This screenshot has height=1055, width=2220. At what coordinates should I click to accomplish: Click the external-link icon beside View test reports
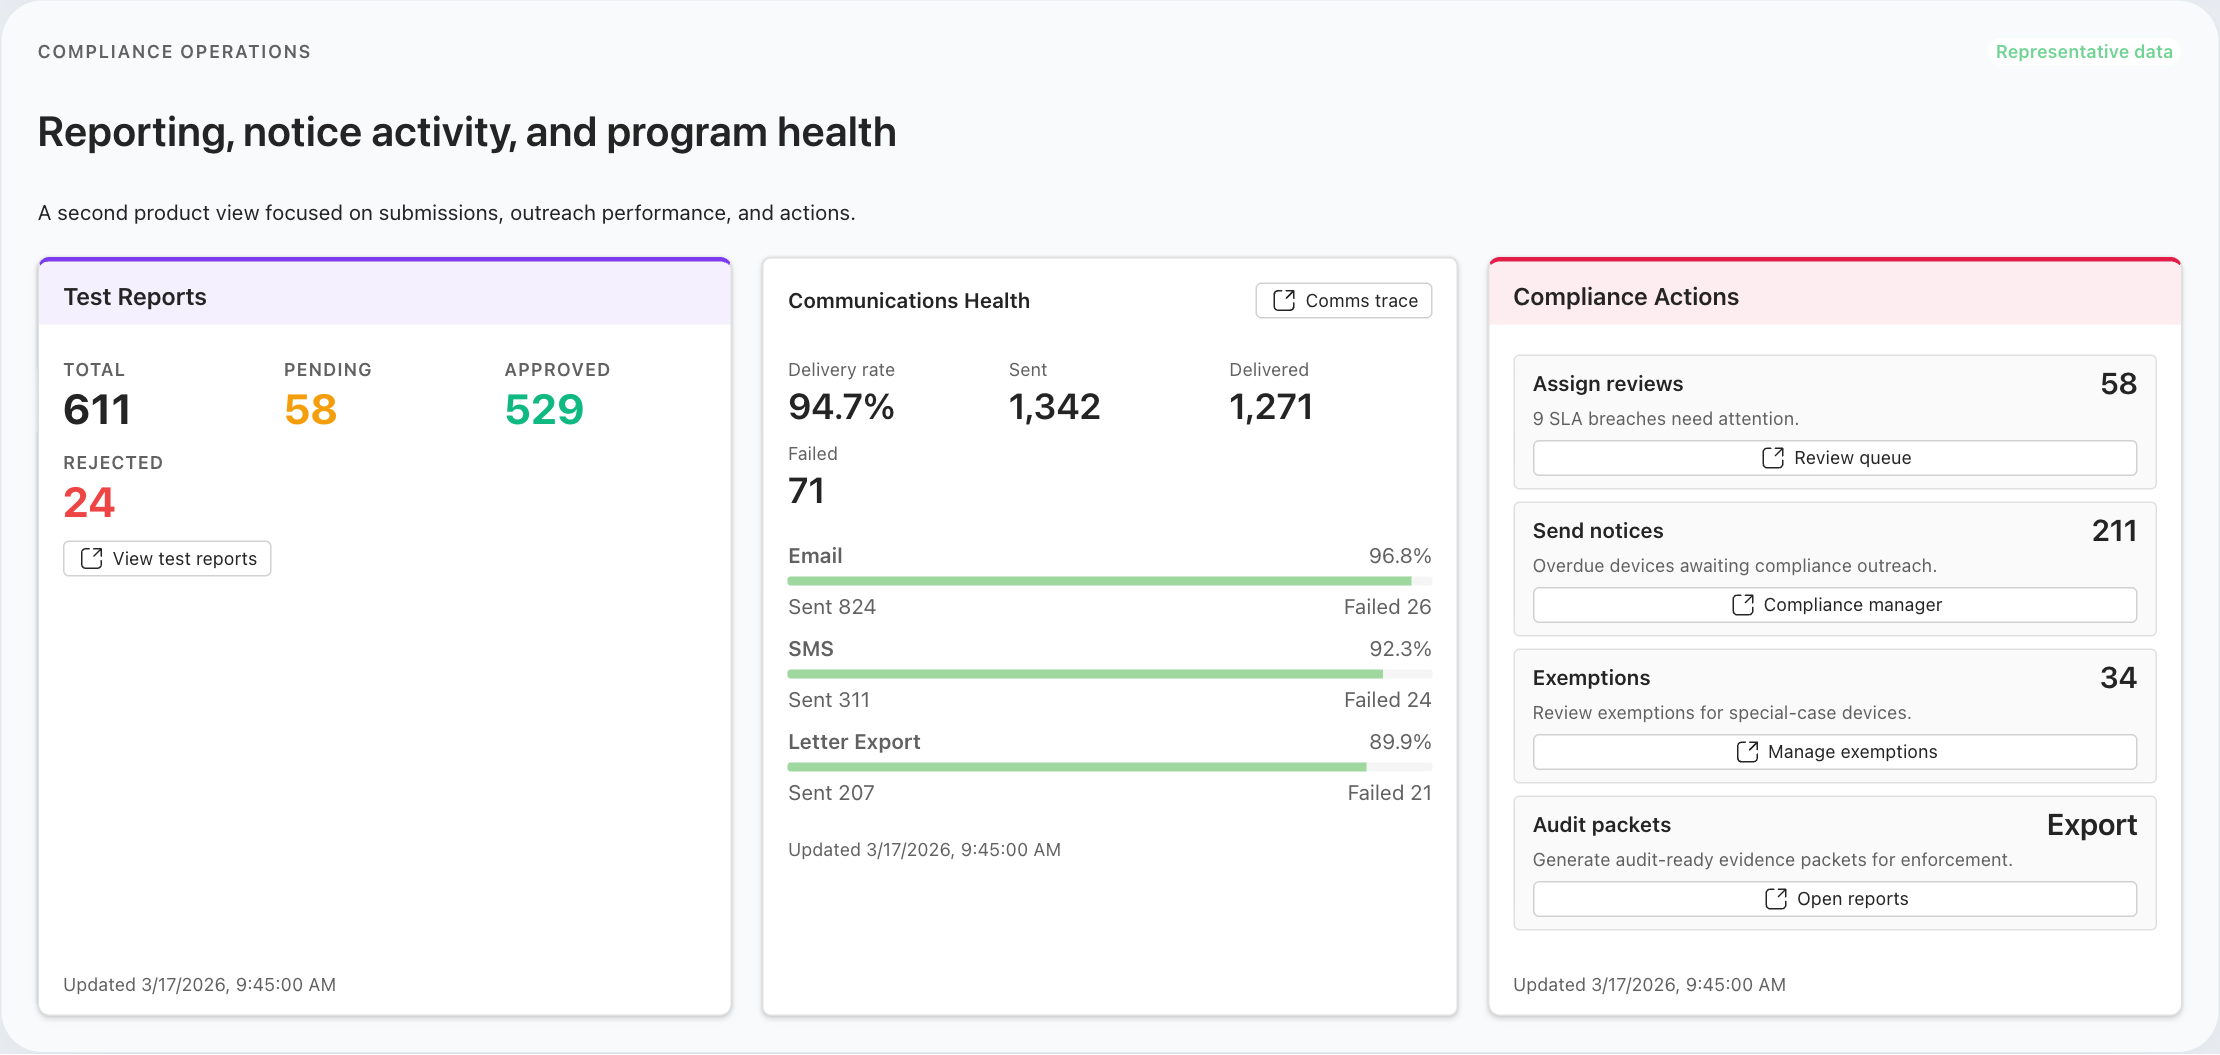tap(92, 558)
